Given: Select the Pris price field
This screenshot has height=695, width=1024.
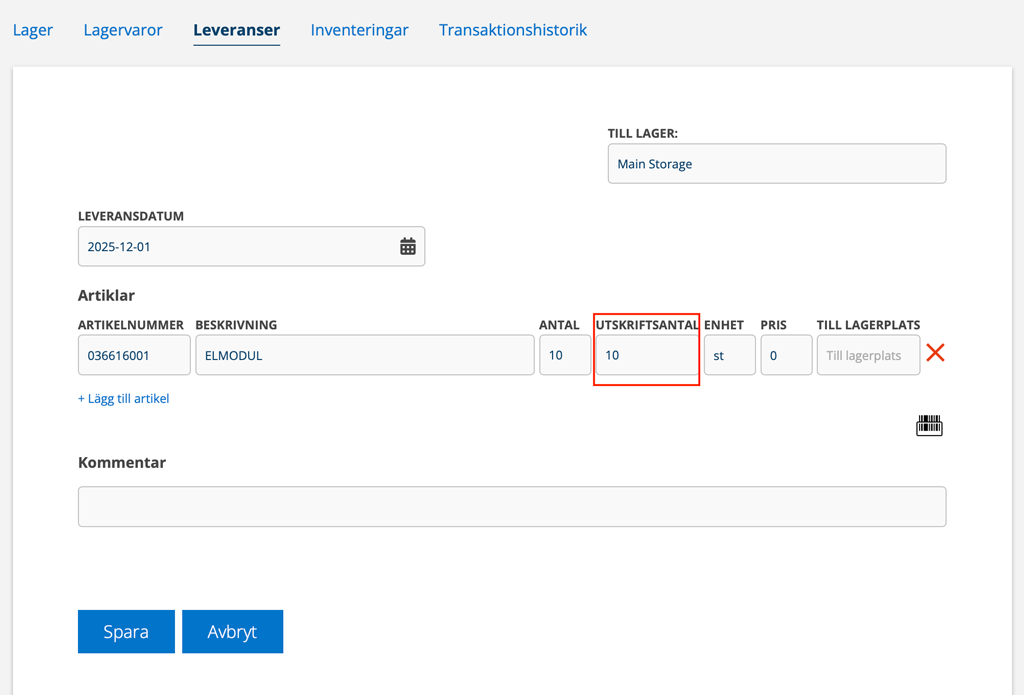Looking at the screenshot, I should click(785, 355).
